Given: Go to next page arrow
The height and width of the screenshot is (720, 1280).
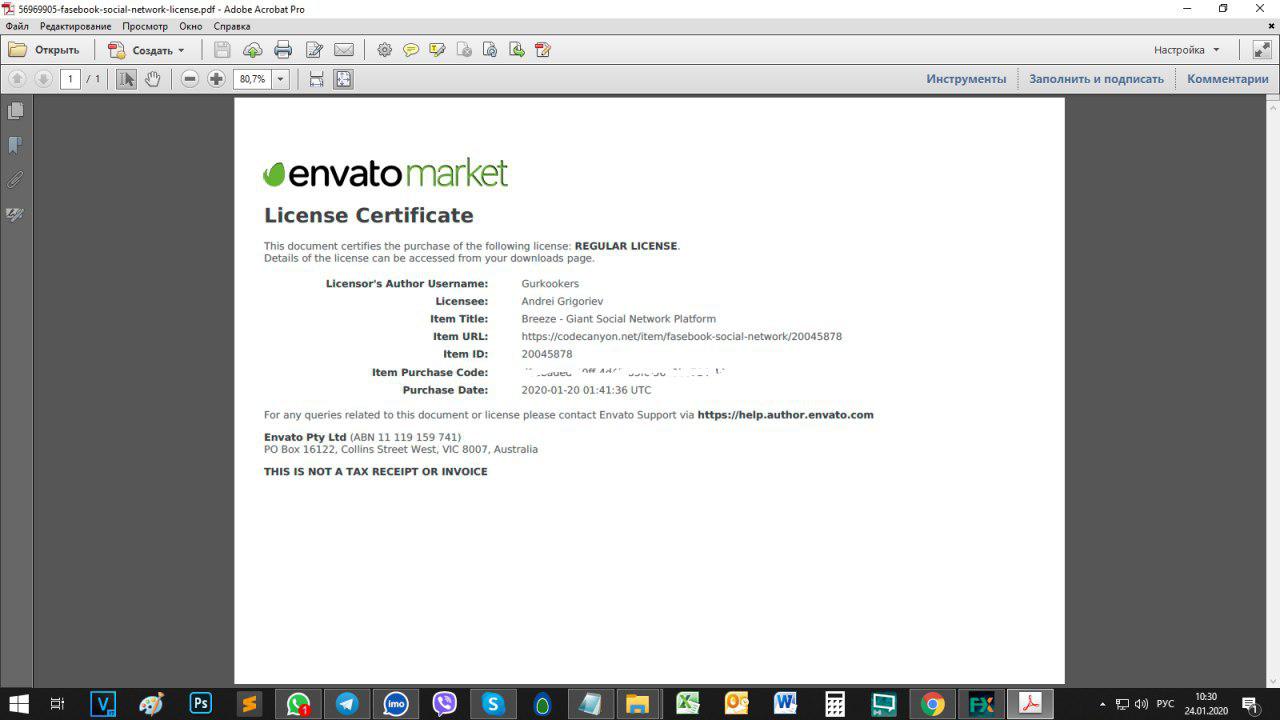Looking at the screenshot, I should click(x=43, y=79).
